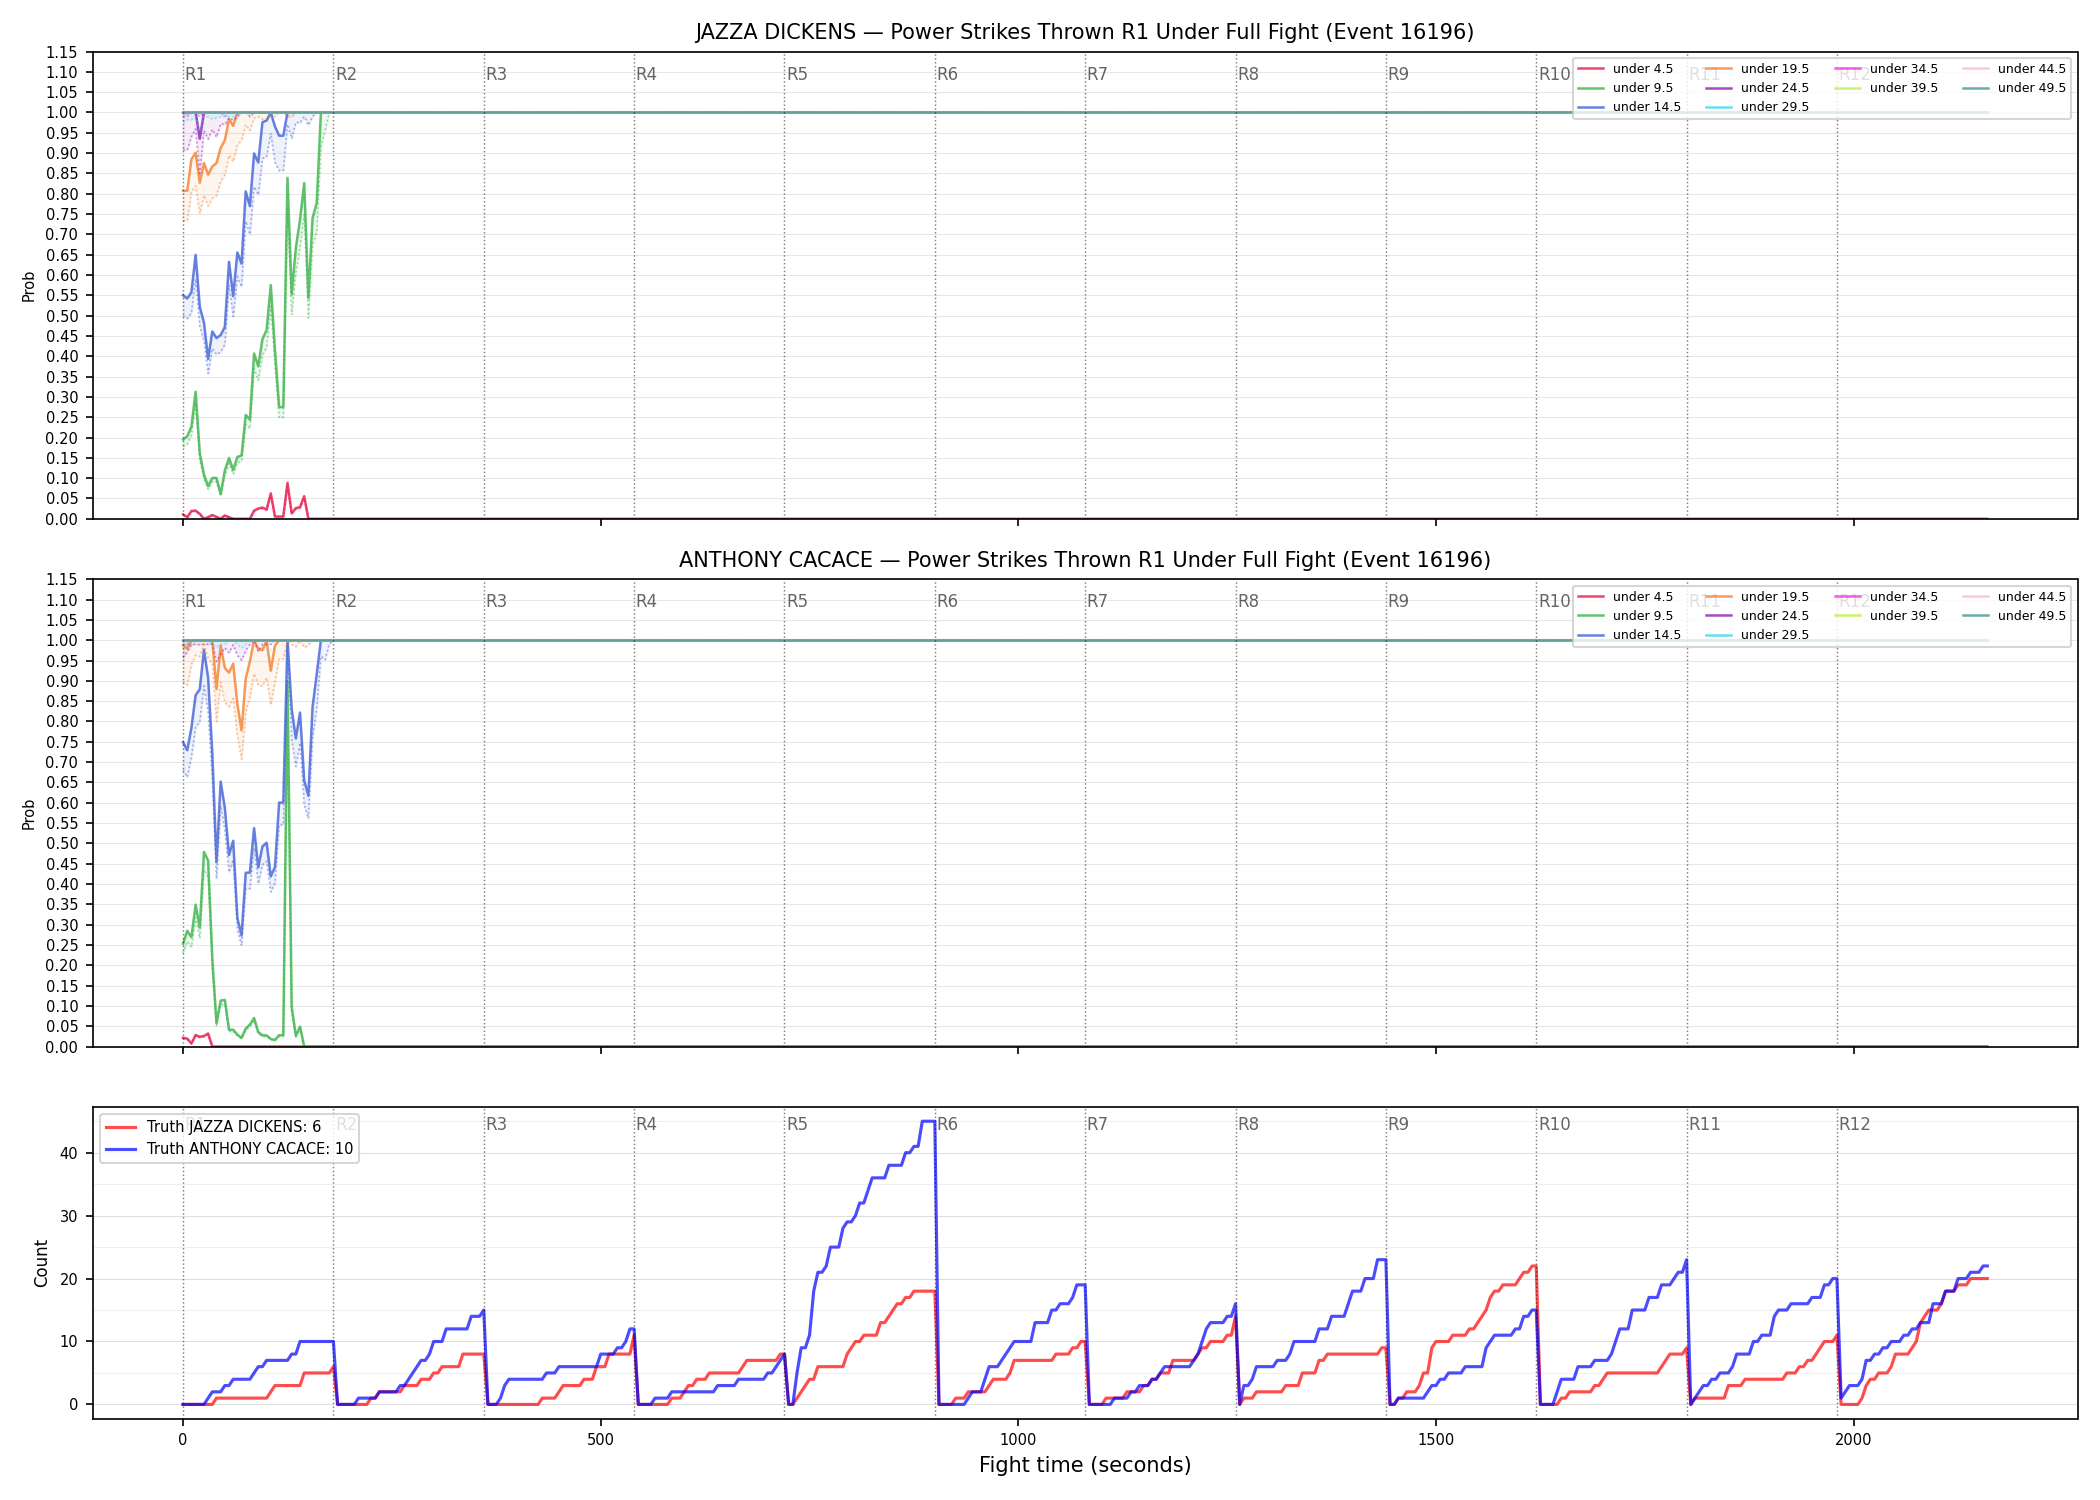Click R2 round marker in Jazza Dickens chart
Image resolution: width=2100 pixels, height=1500 pixels.
pyautogui.click(x=346, y=74)
